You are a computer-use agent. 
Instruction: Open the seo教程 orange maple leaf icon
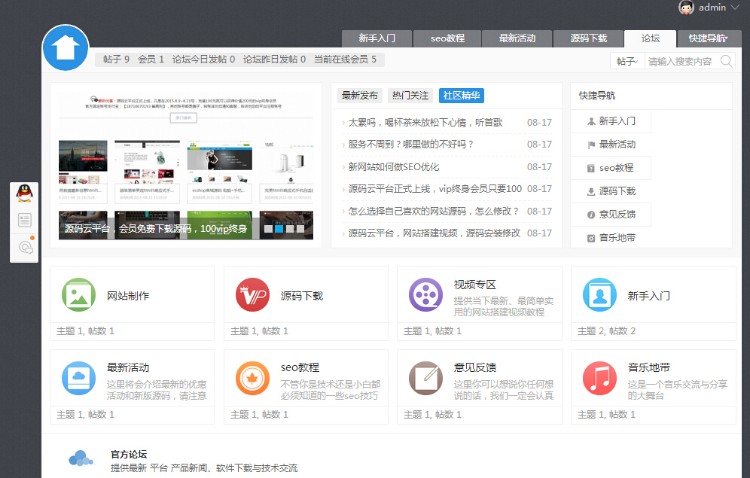tap(253, 378)
